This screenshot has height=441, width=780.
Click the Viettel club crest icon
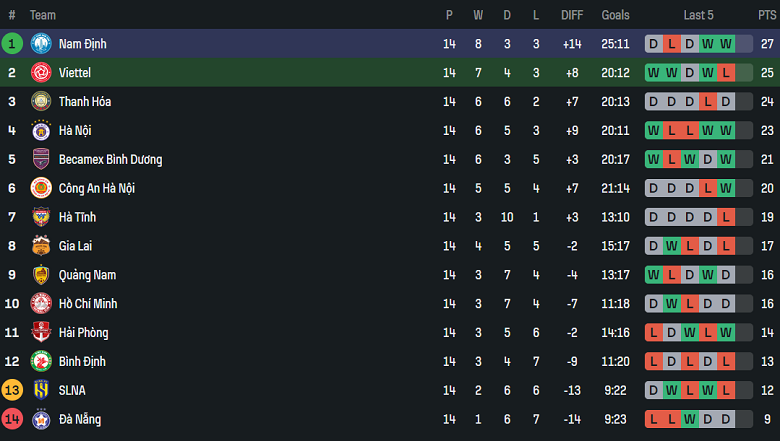coord(41,73)
